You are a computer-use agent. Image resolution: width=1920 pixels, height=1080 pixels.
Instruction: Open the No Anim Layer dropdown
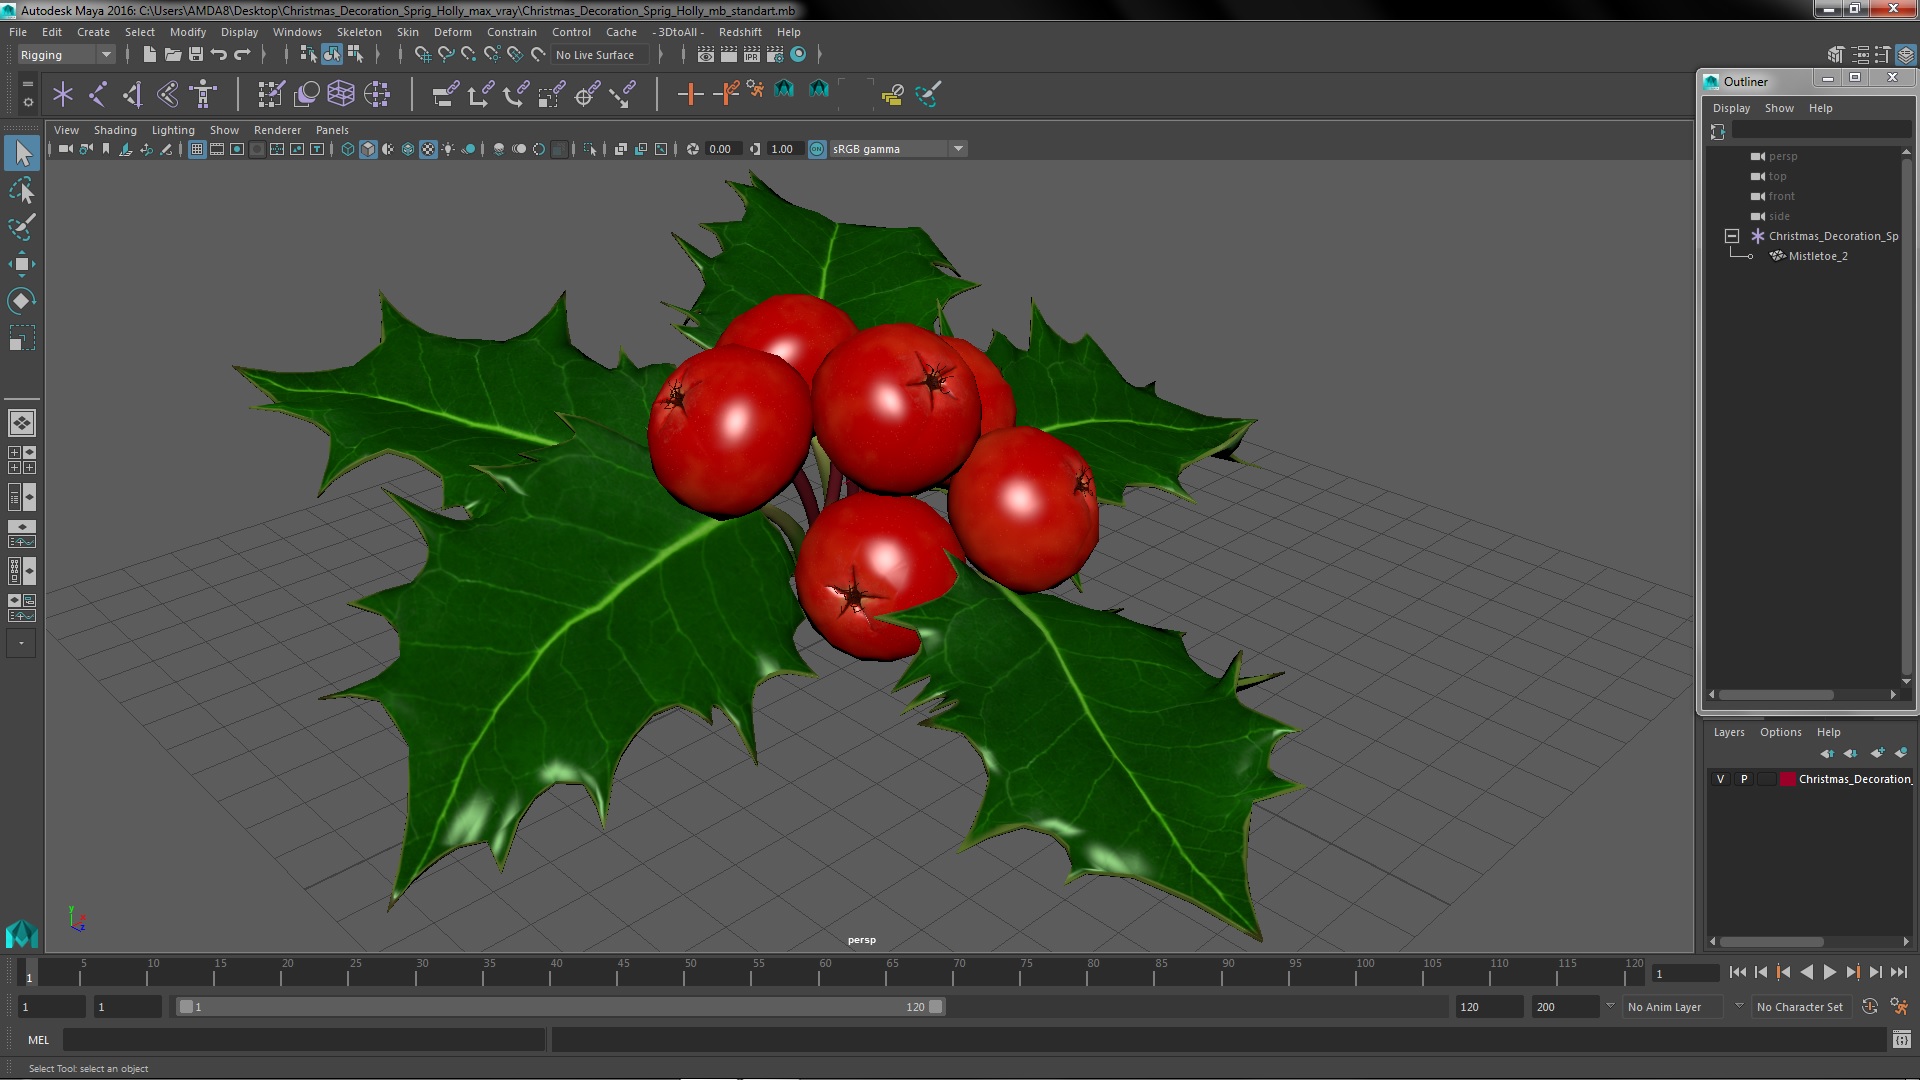coord(1674,1007)
